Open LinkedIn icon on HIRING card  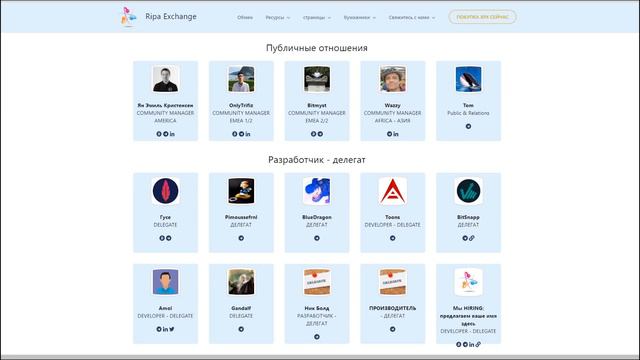point(472,344)
